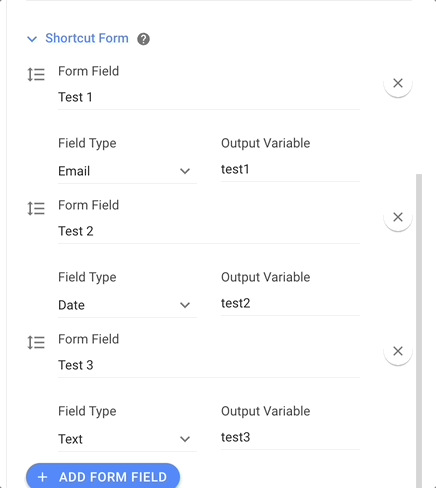Edit the Test 2 form field name
436x488 pixels.
coord(209,231)
